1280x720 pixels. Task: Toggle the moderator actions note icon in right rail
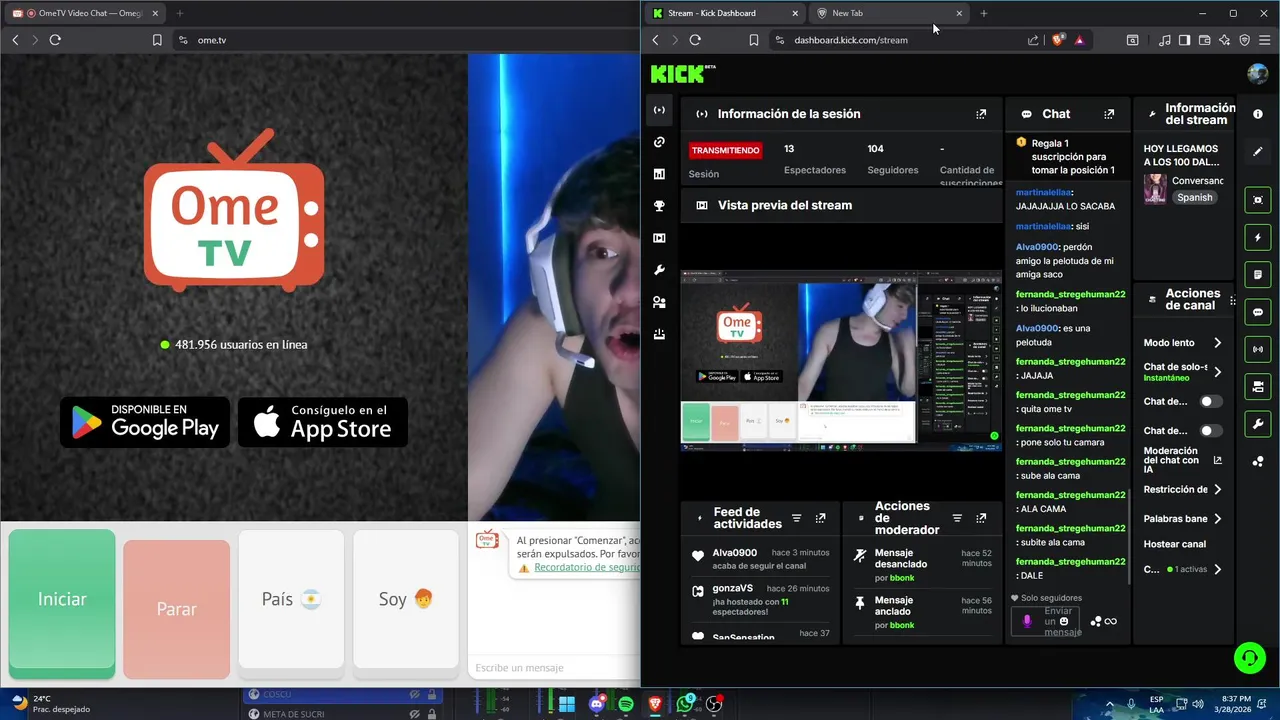point(1258,275)
